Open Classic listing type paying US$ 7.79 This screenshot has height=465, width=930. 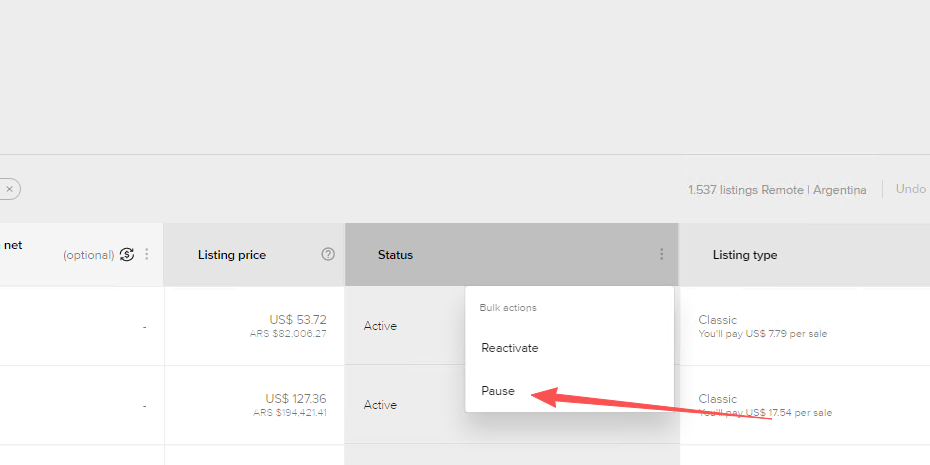718,320
